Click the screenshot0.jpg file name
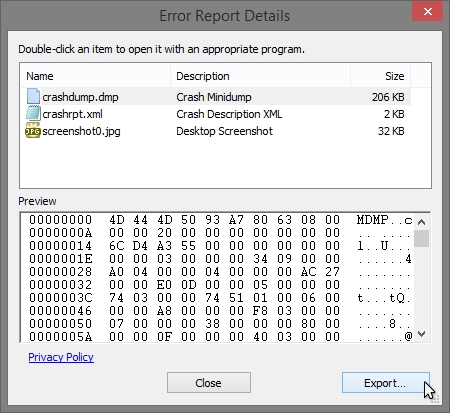 (x=82, y=131)
